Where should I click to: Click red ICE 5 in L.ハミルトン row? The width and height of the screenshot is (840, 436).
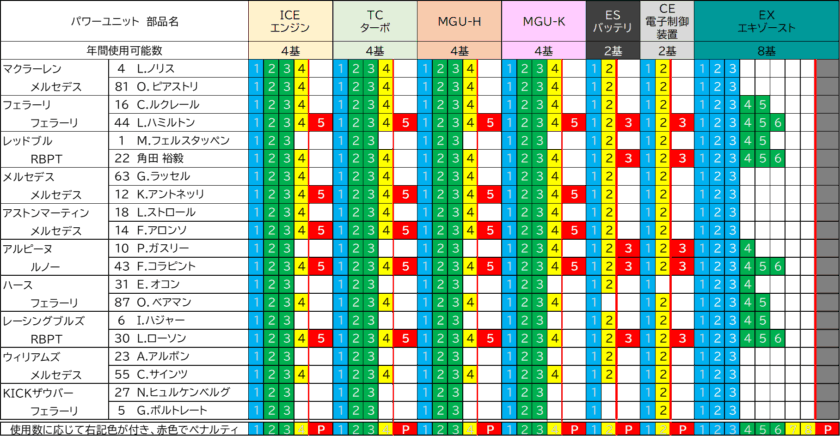click(320, 123)
